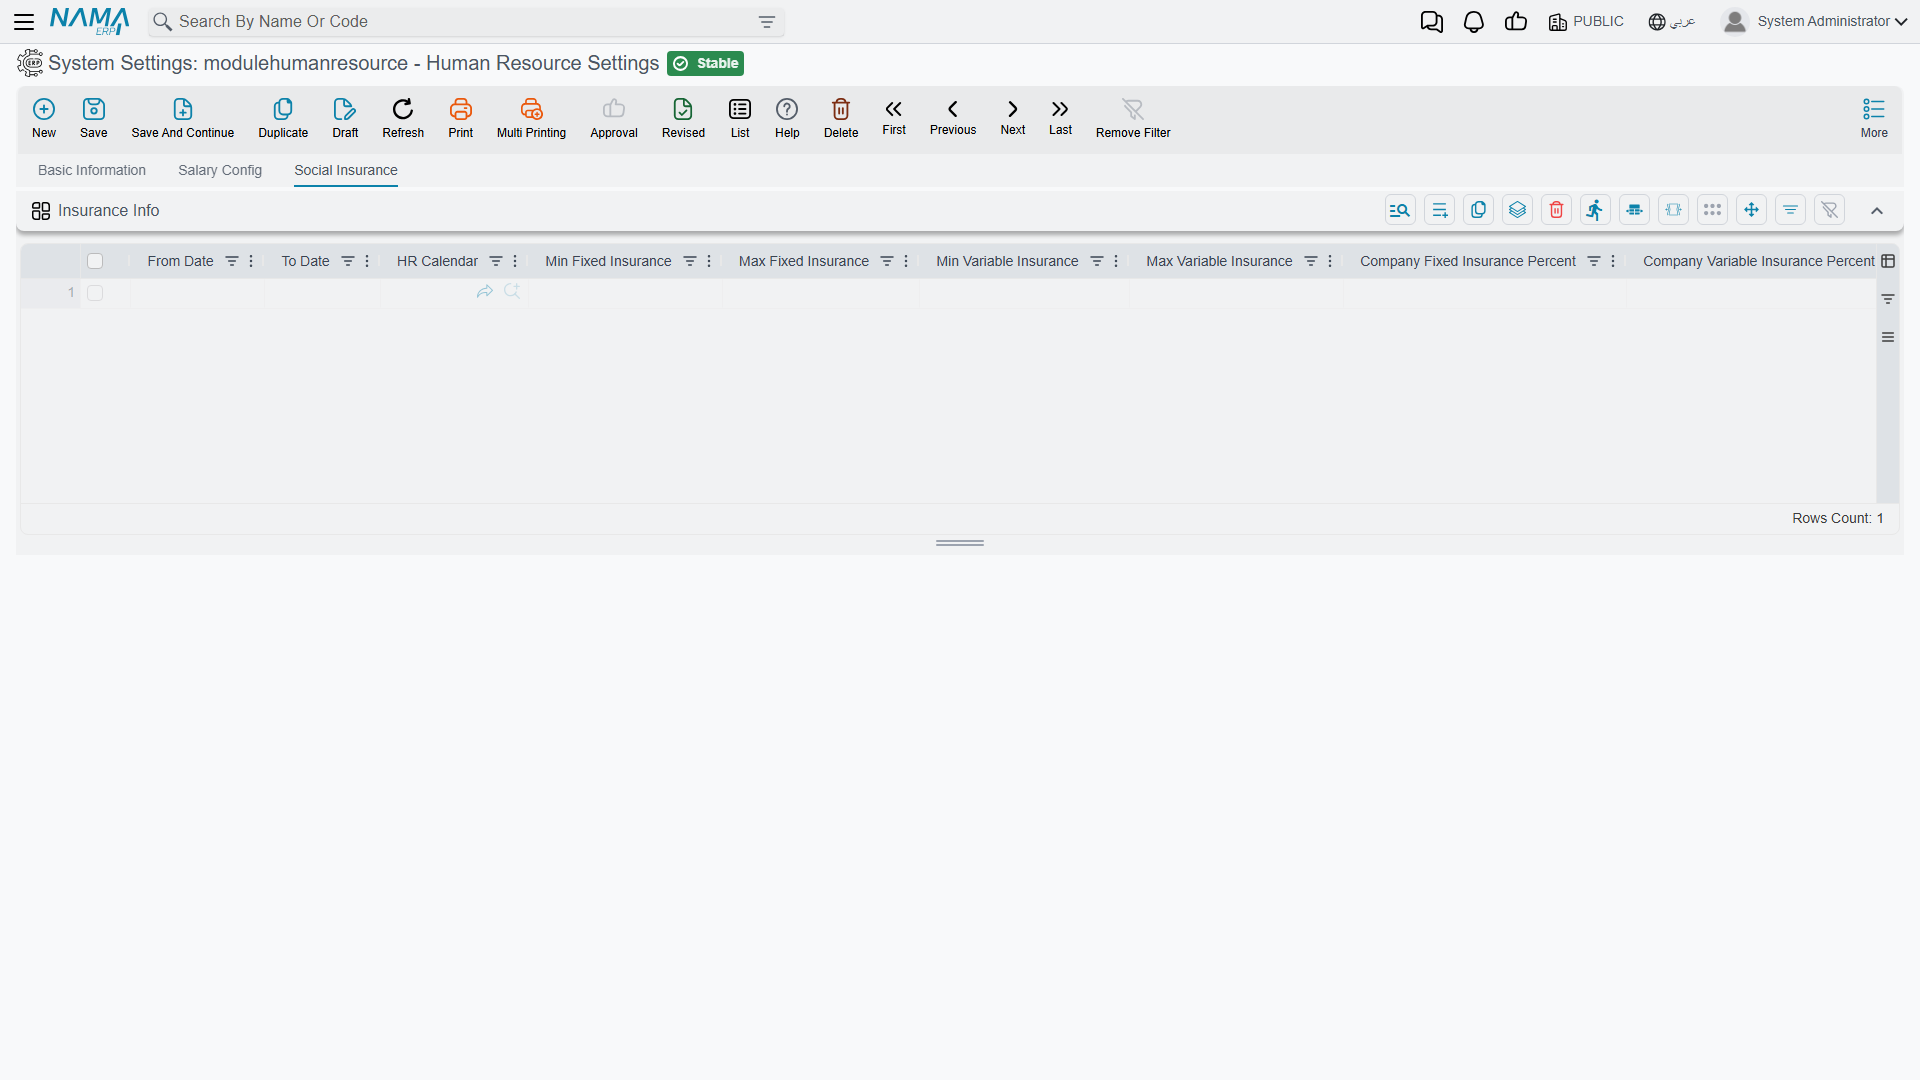Viewport: 1920px width, 1080px height.
Task: Click Save And Continue
Action: pos(183,117)
